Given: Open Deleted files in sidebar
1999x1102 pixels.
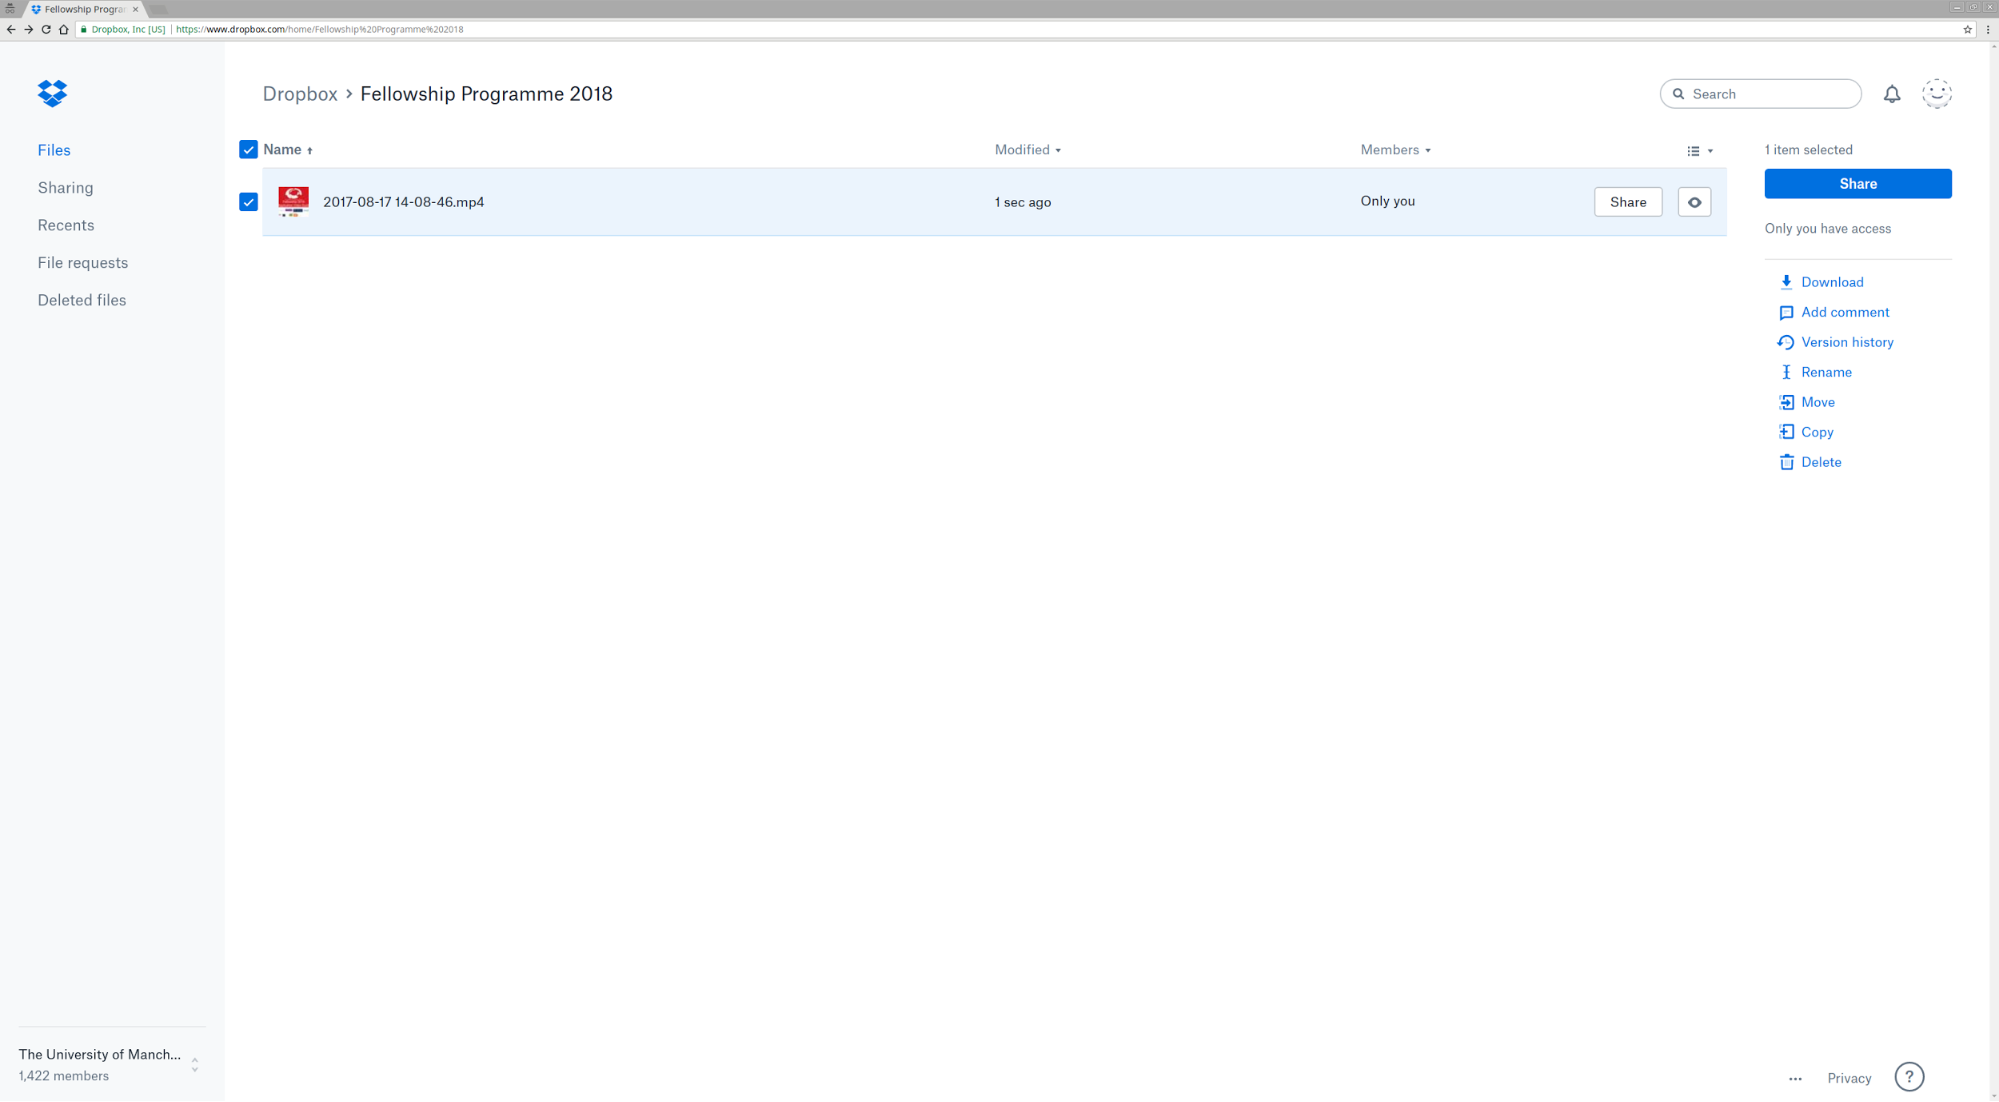Looking at the screenshot, I should pyautogui.click(x=82, y=300).
